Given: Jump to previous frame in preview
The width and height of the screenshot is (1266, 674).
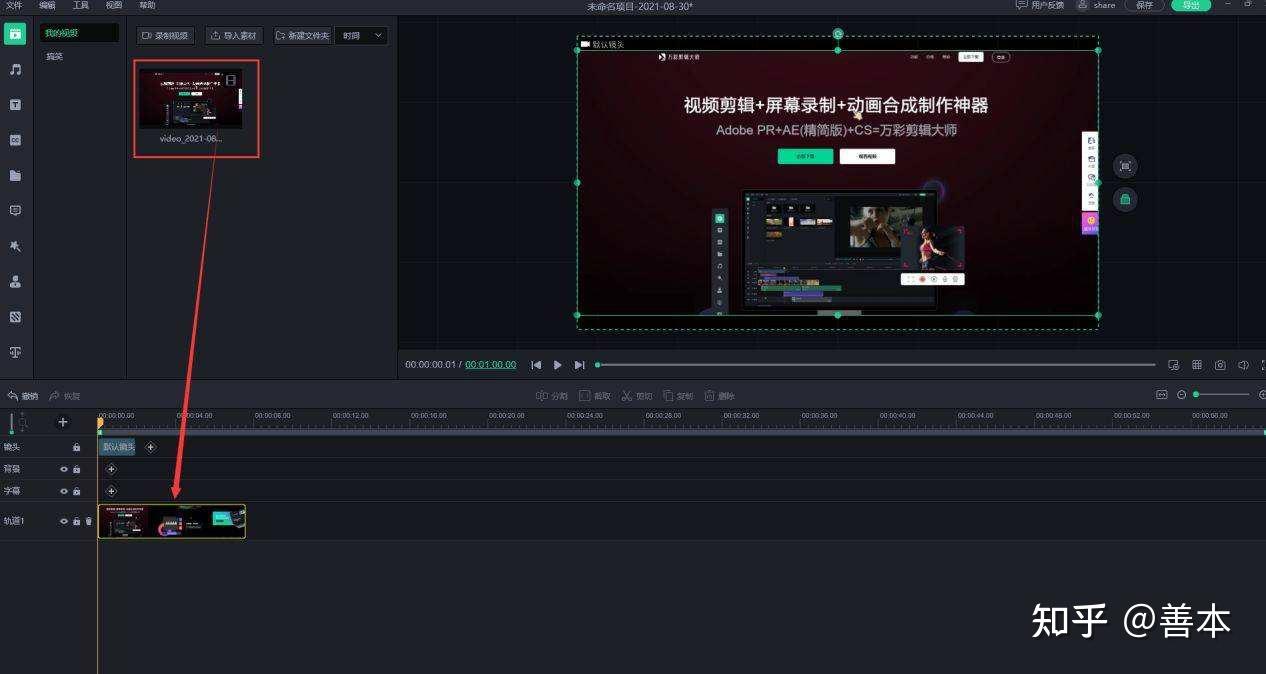Looking at the screenshot, I should [x=536, y=365].
